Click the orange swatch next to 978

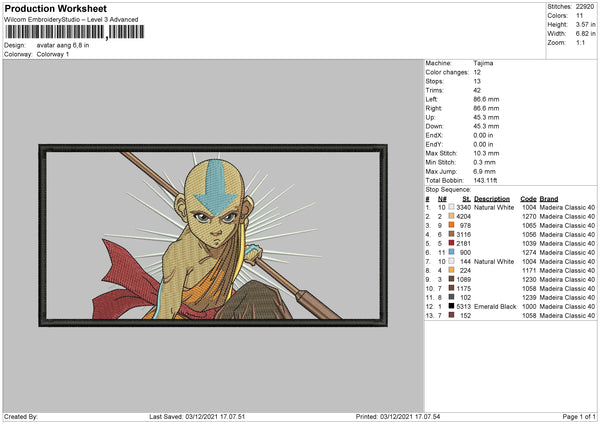tap(452, 225)
